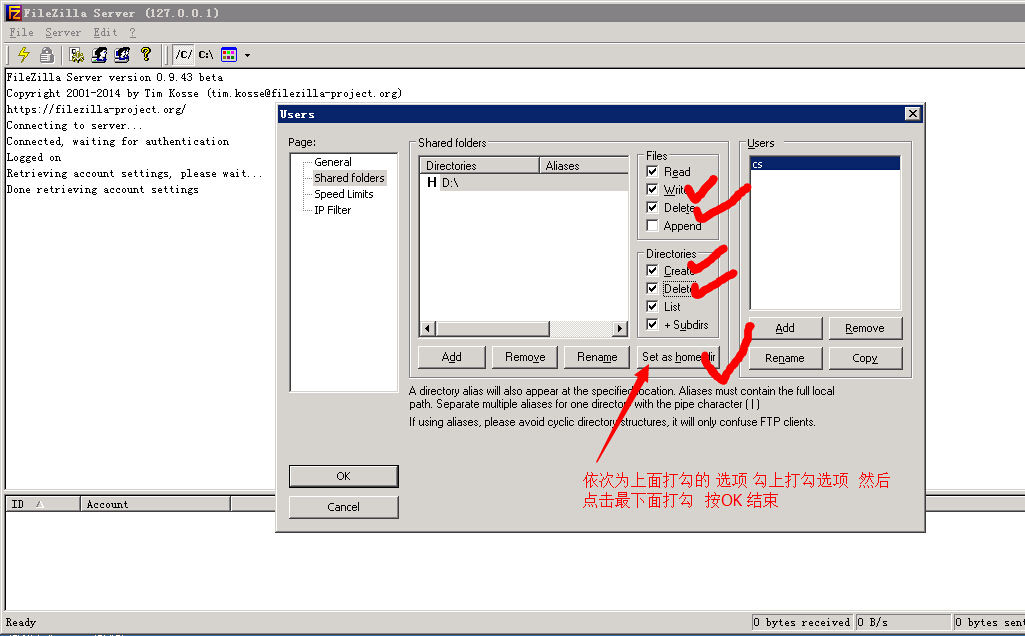The width and height of the screenshot is (1025, 636).
Task: Click Remove under Shared folders
Action: (x=525, y=357)
